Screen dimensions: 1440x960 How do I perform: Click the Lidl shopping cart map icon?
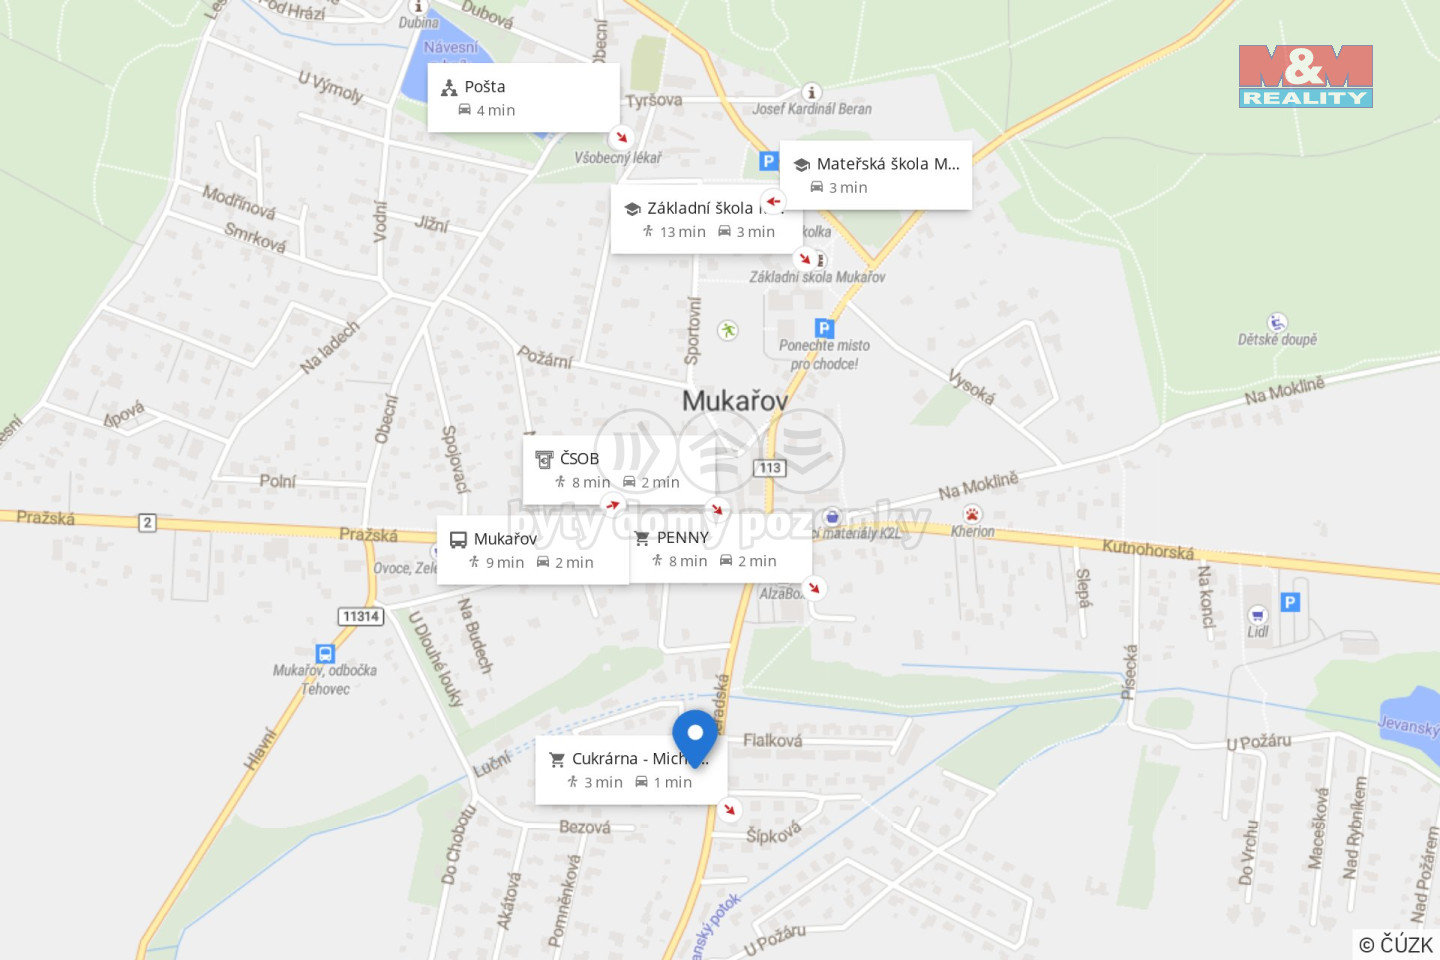(x=1258, y=614)
